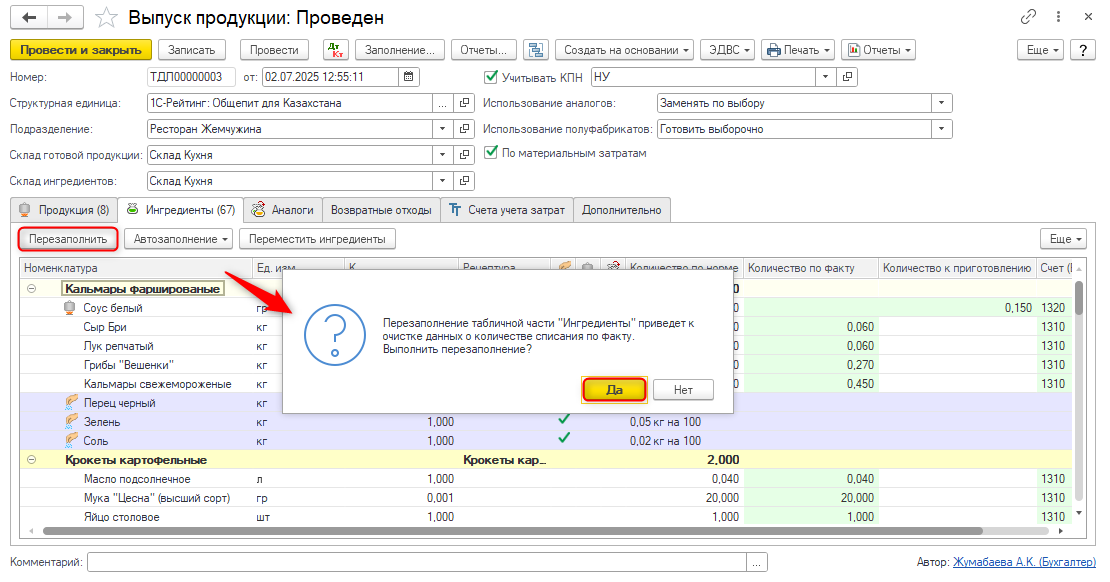Click checkmark in the Соль row
This screenshot has height=582, width=1110.
coord(563,438)
